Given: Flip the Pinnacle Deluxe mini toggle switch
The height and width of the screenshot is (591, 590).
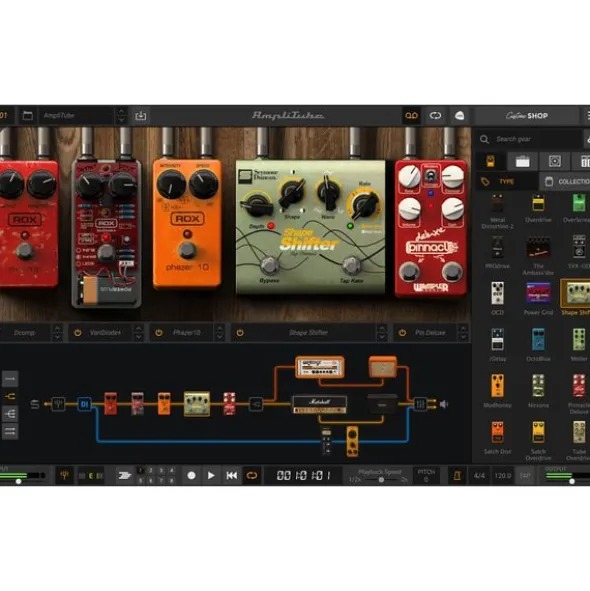Looking at the screenshot, I should tap(431, 176).
